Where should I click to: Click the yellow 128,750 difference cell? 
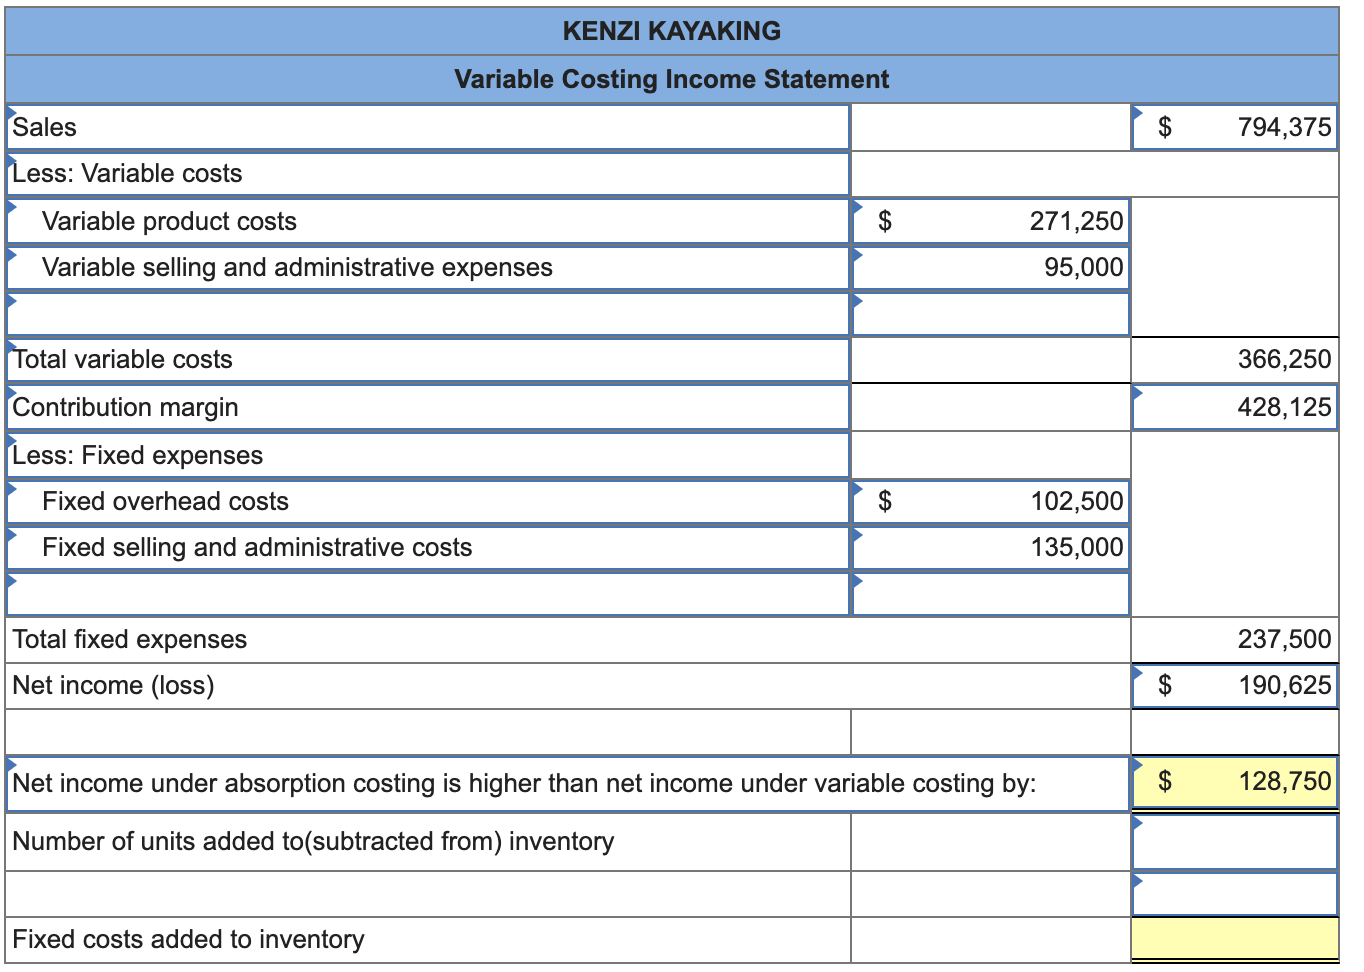1235,782
